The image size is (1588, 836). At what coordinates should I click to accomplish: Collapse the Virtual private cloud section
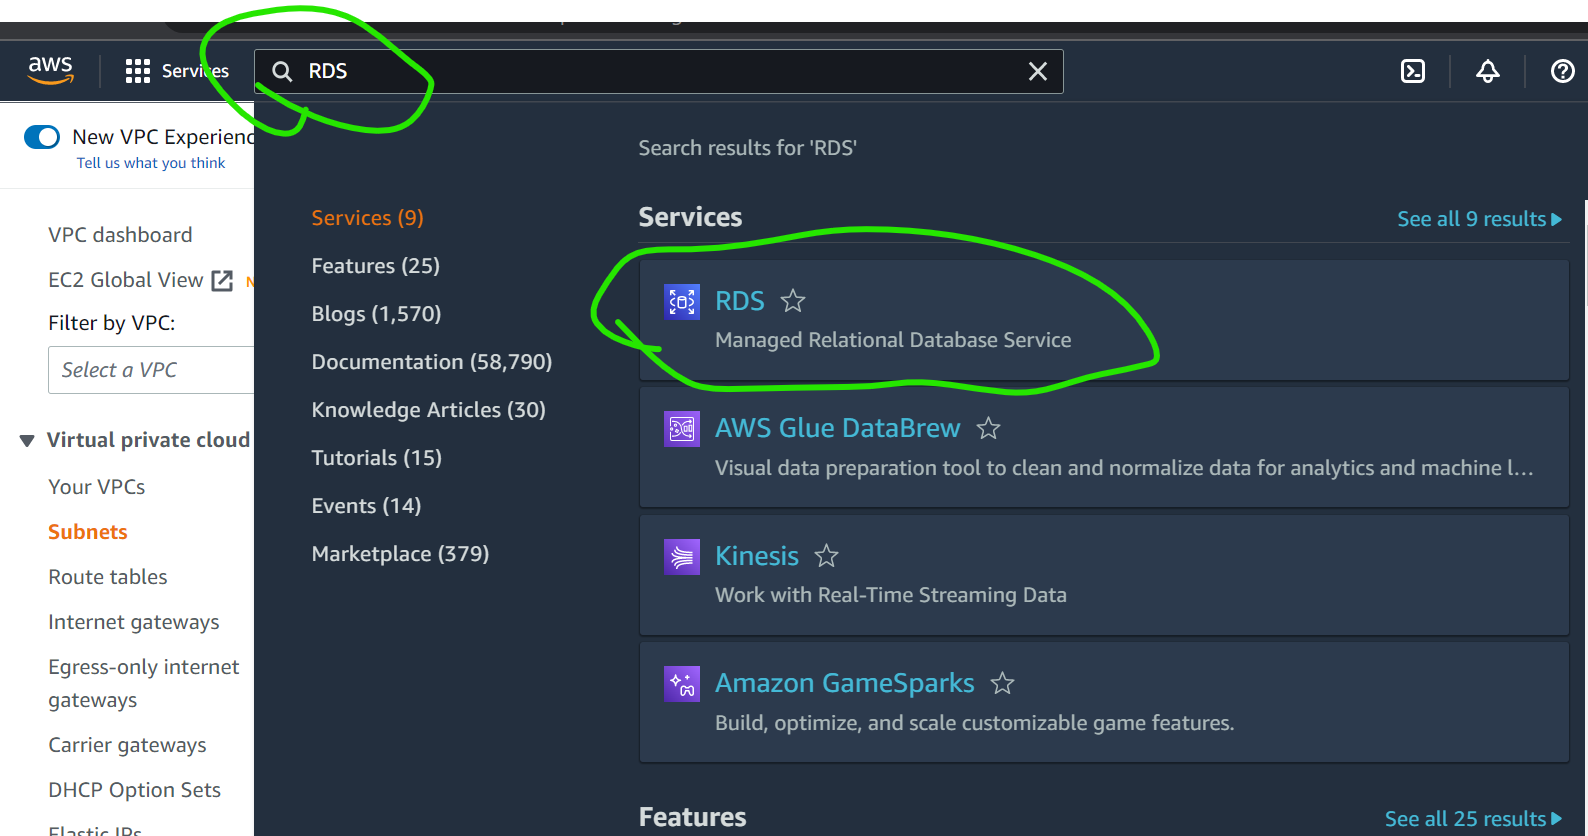point(27,441)
